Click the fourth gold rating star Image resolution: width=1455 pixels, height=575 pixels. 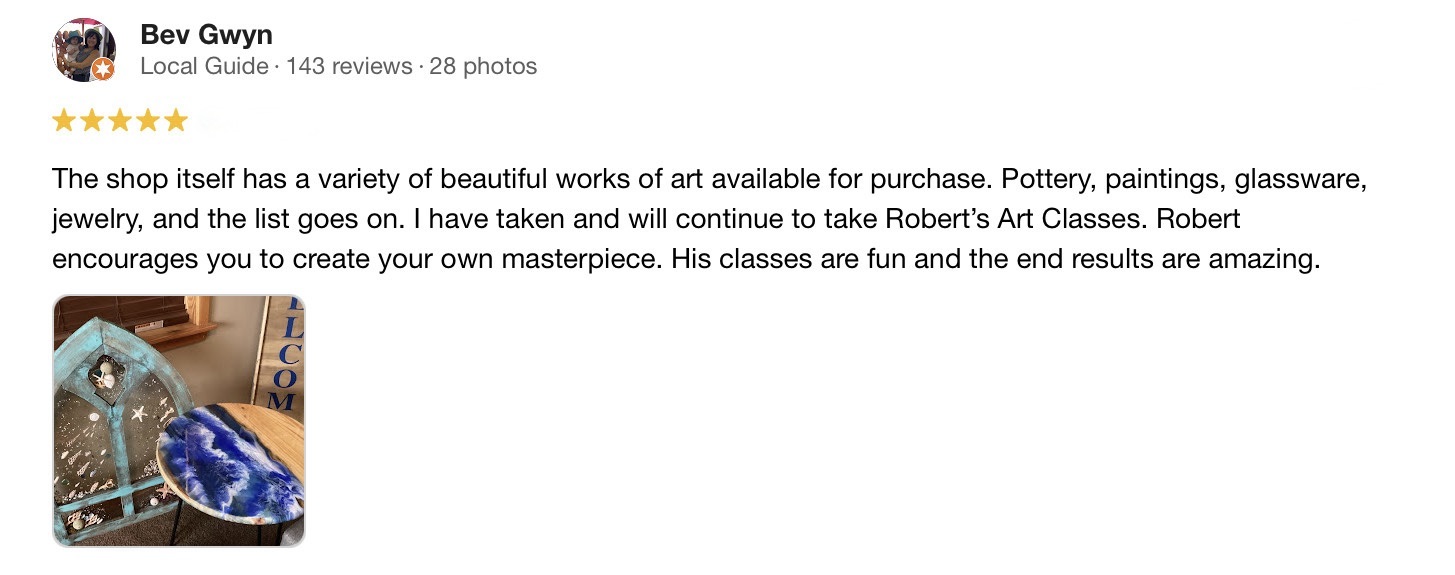tap(148, 121)
